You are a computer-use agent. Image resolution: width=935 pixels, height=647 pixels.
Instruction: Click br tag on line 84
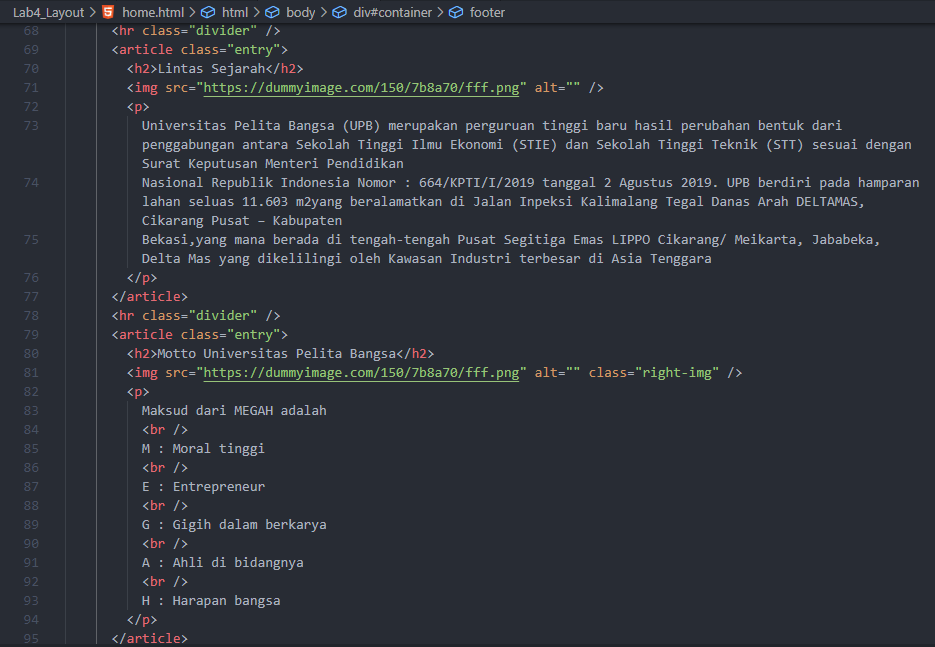pyautogui.click(x=165, y=430)
